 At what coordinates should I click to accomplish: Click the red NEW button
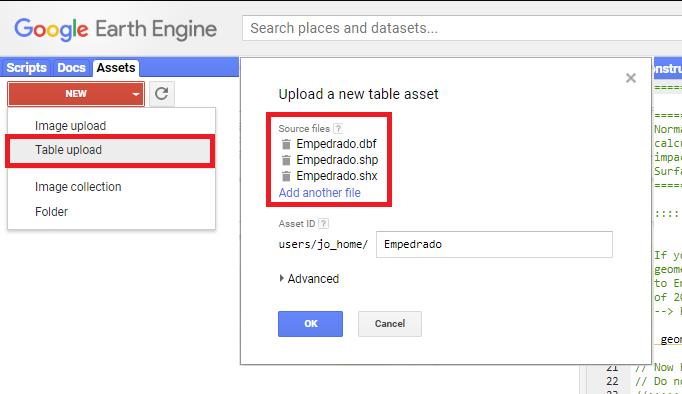click(76, 94)
